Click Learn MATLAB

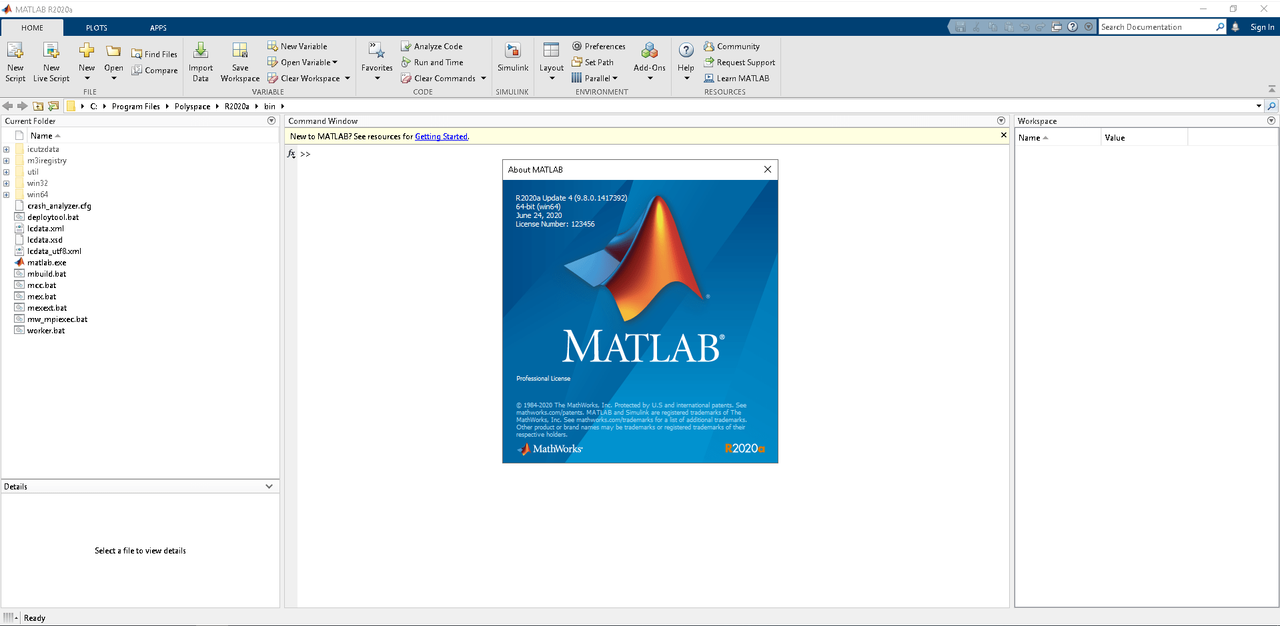tap(736, 78)
